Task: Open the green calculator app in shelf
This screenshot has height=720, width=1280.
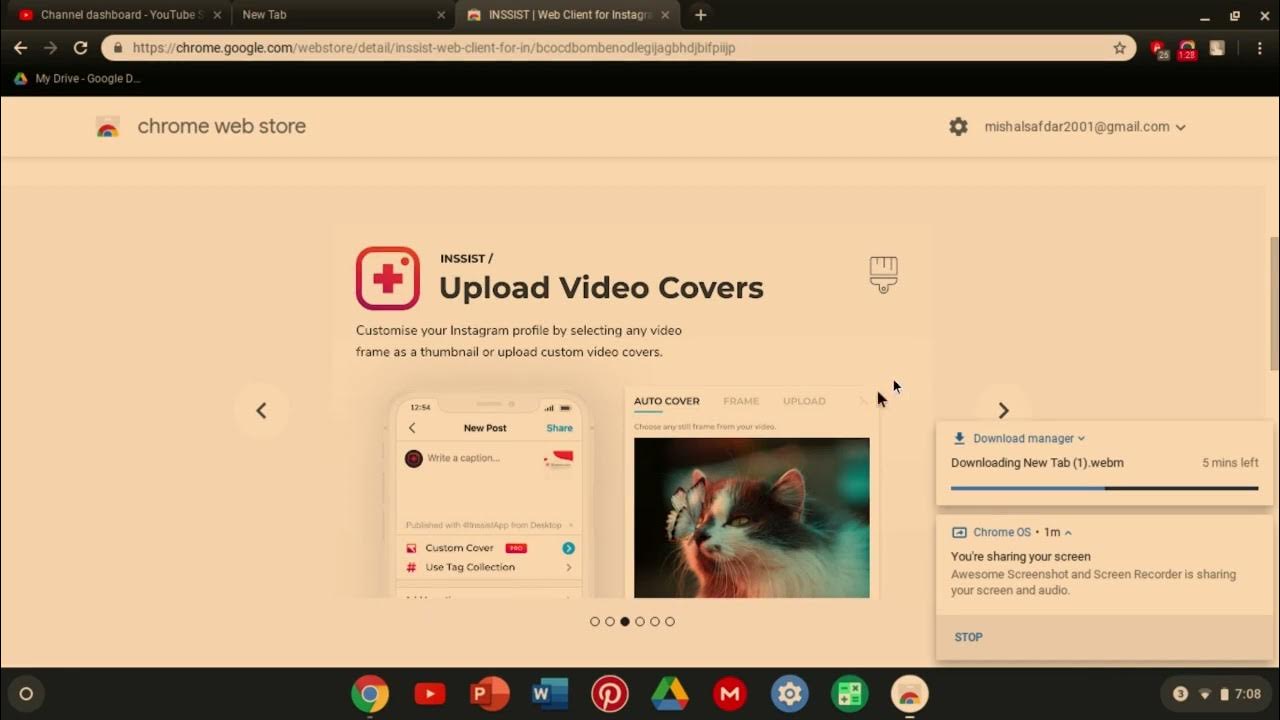Action: 850,694
